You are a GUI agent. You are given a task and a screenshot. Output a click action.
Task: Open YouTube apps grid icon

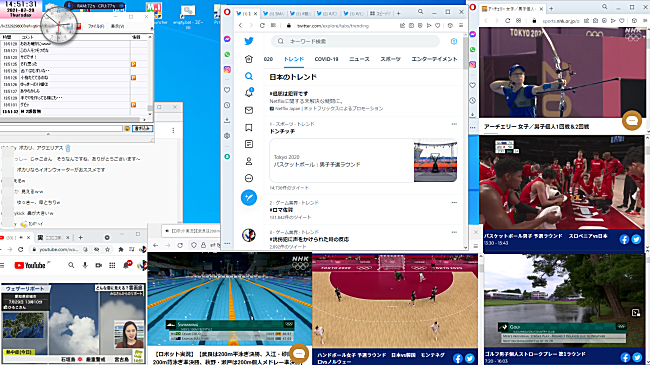click(x=112, y=265)
